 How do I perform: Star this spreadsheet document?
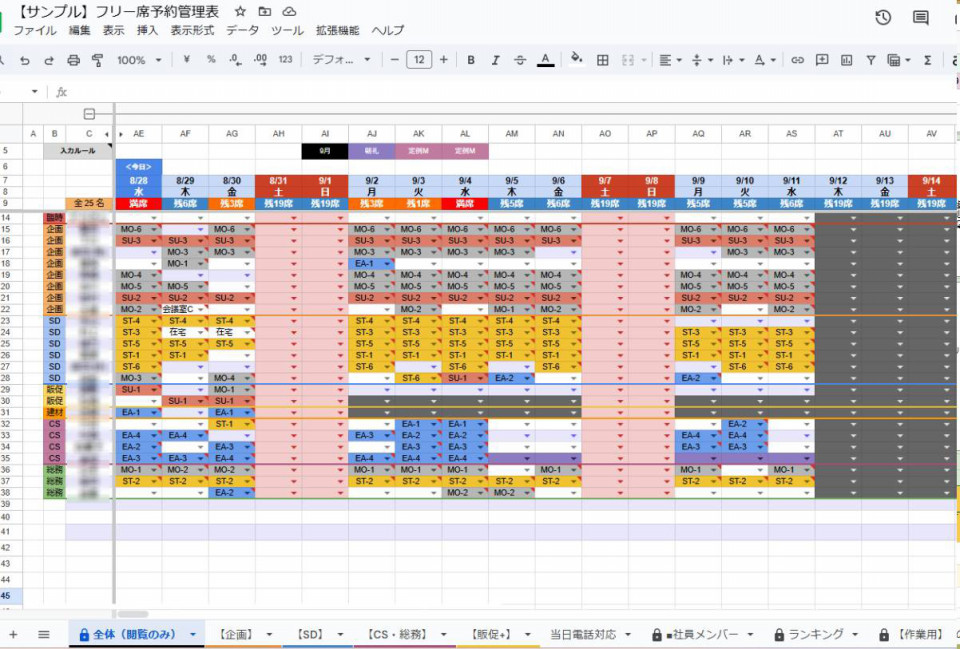(x=241, y=11)
